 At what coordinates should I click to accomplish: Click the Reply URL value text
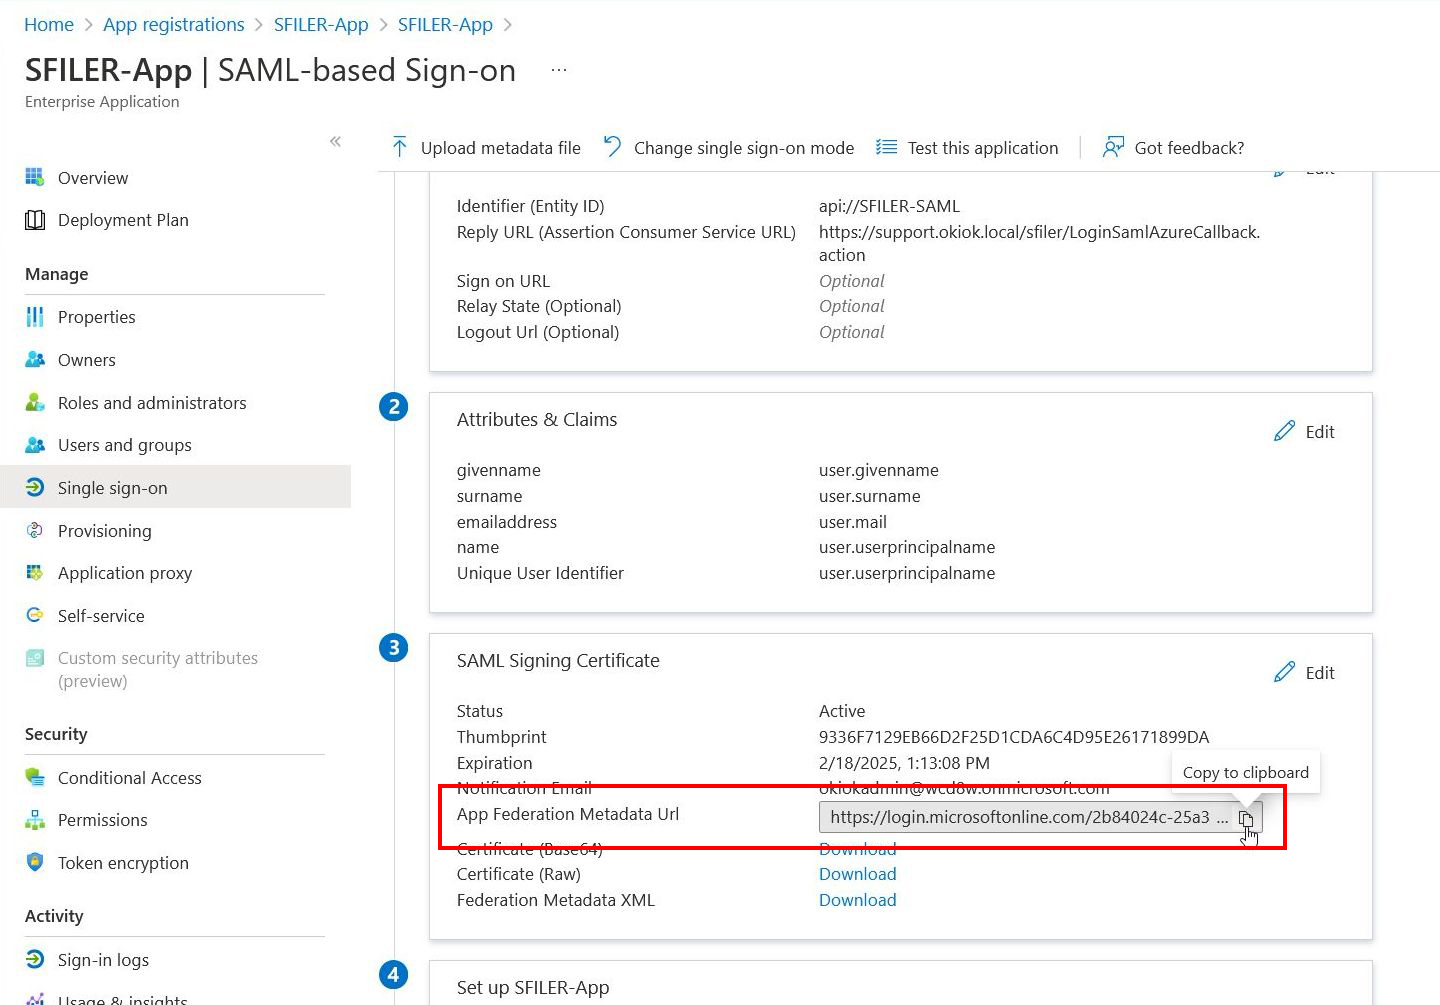pos(1039,243)
